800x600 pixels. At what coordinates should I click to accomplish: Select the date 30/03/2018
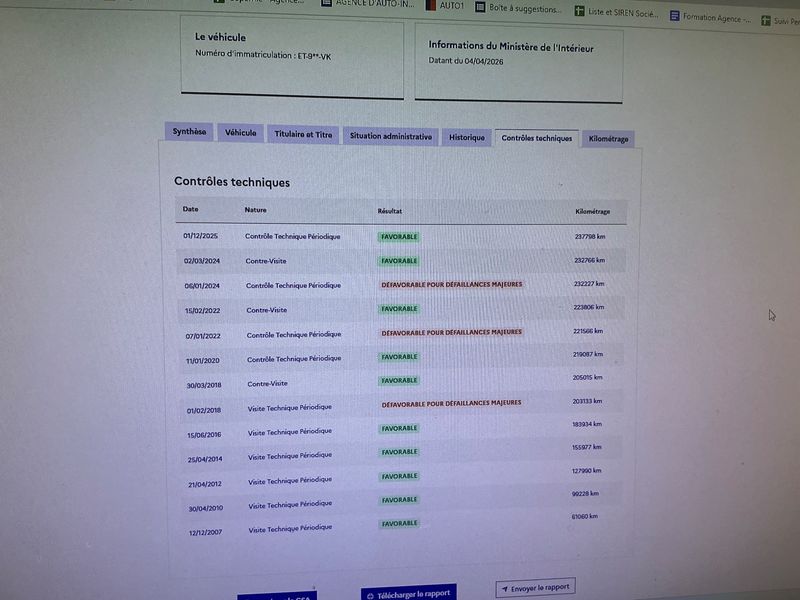(204, 385)
